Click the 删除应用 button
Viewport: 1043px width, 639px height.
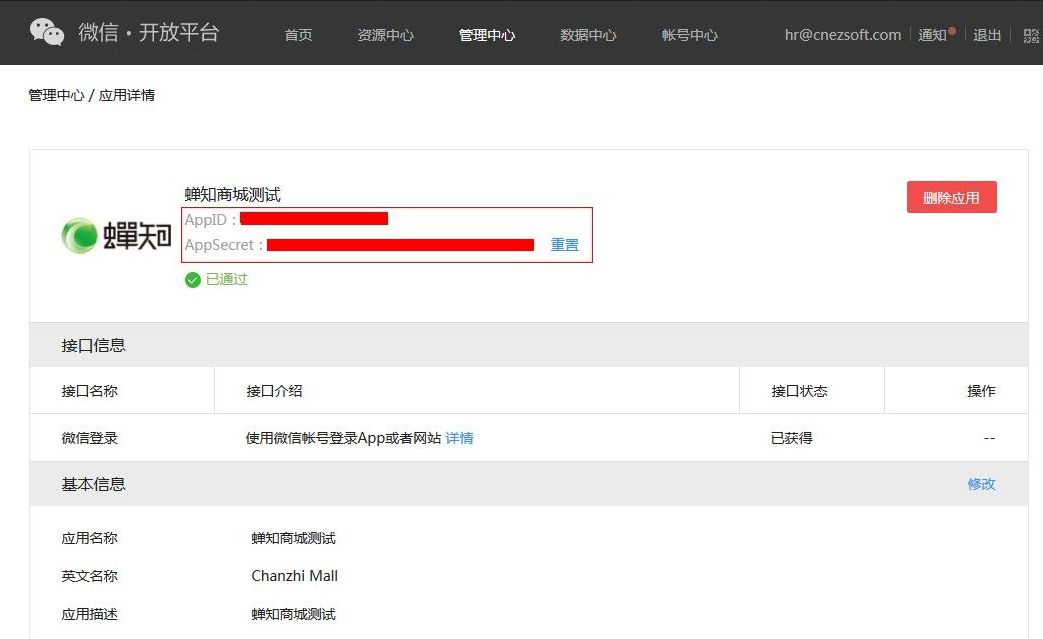click(951, 197)
